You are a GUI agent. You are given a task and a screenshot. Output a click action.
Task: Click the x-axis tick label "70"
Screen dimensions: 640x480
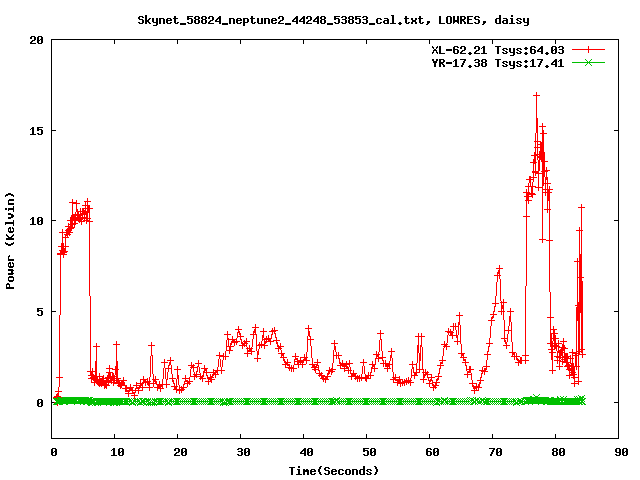(495, 452)
